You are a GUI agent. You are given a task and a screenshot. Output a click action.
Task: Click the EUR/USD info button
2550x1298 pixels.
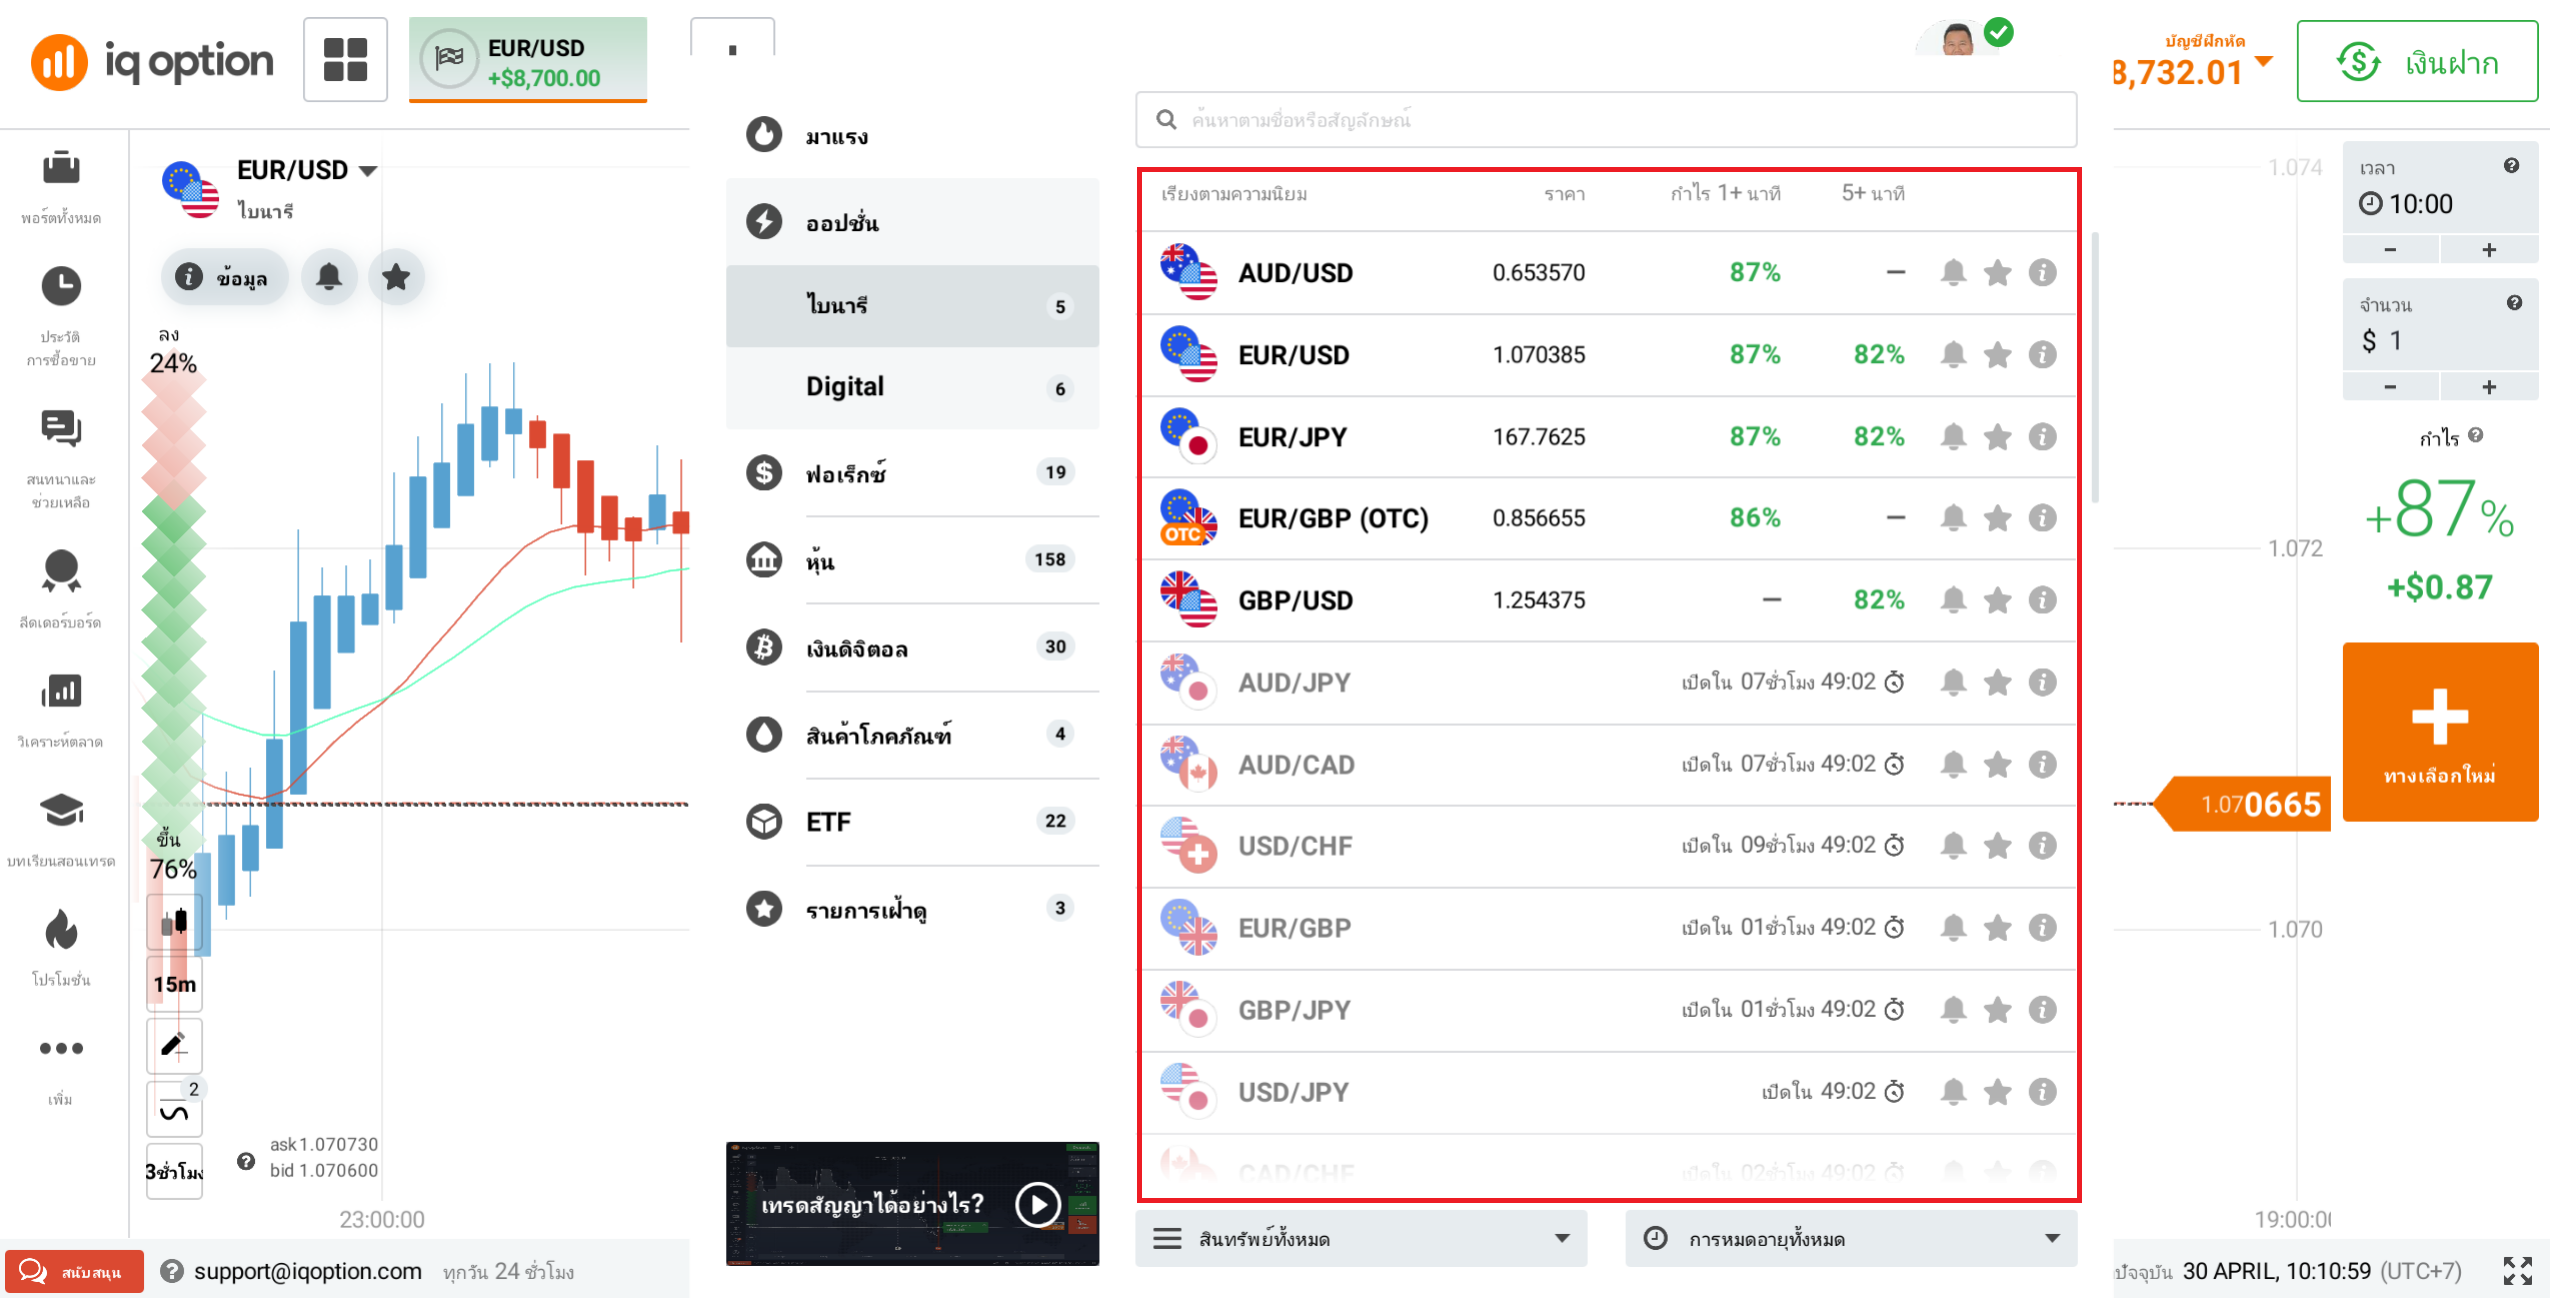[224, 277]
